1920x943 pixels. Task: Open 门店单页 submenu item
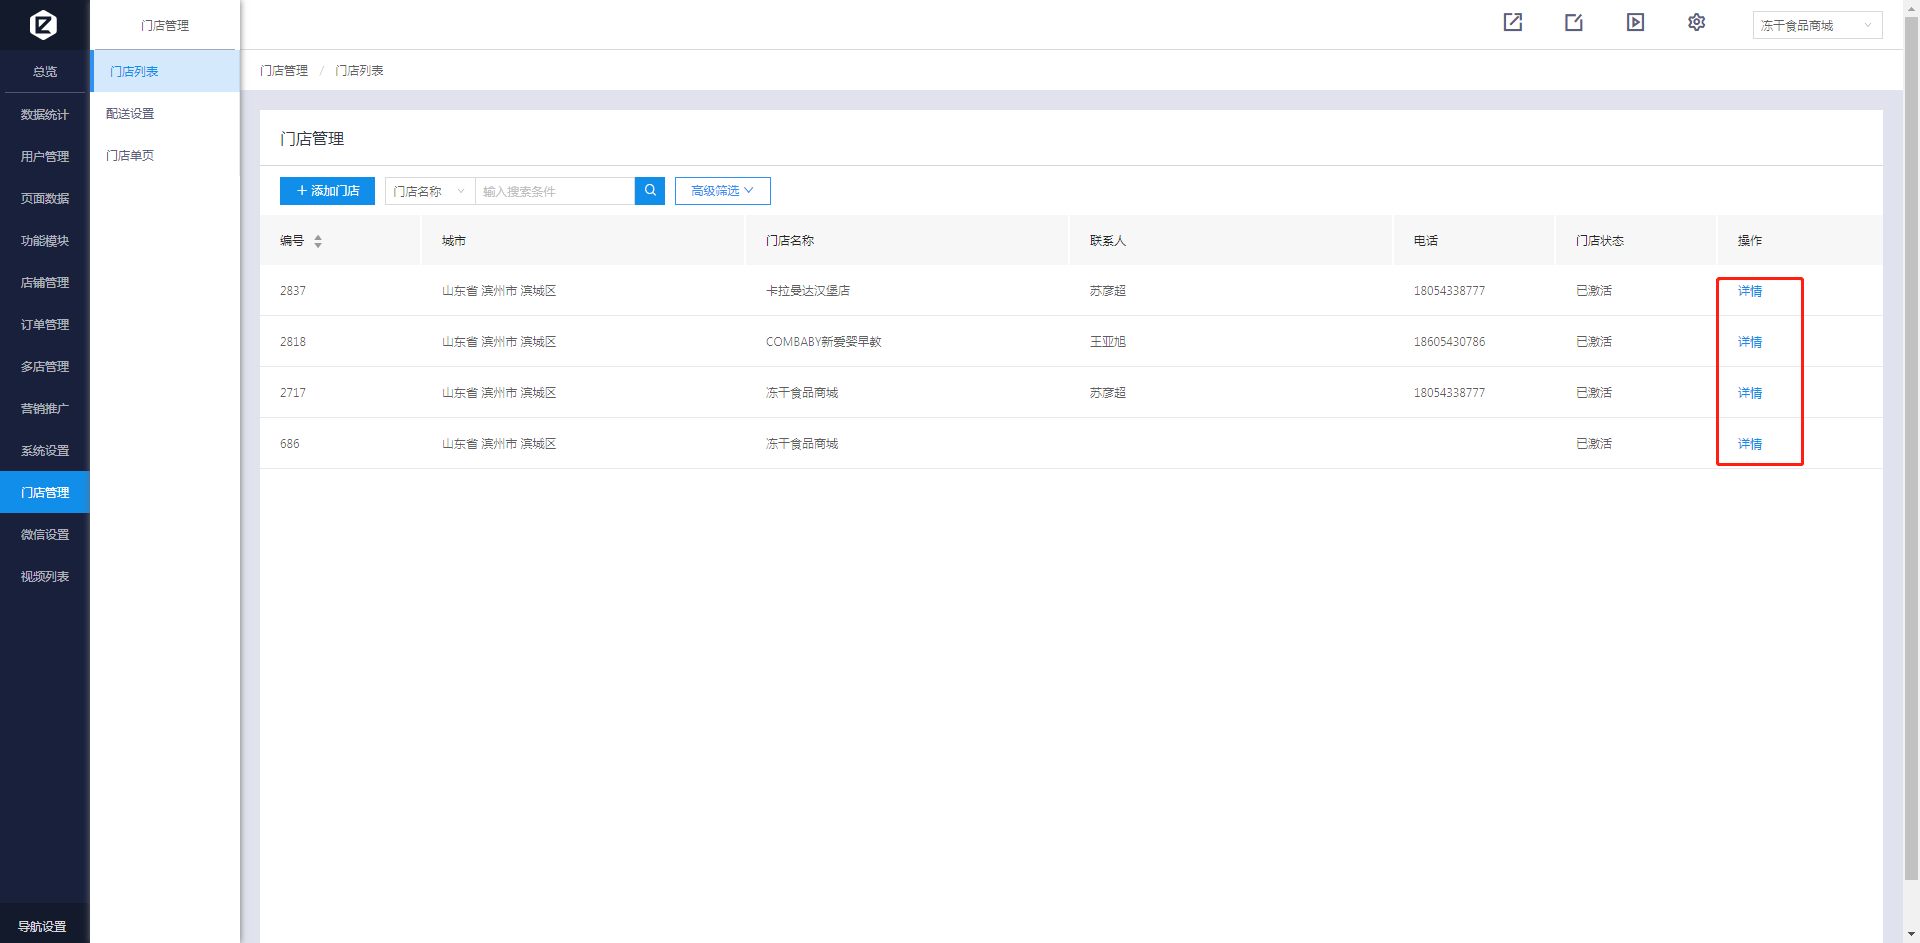coord(130,156)
